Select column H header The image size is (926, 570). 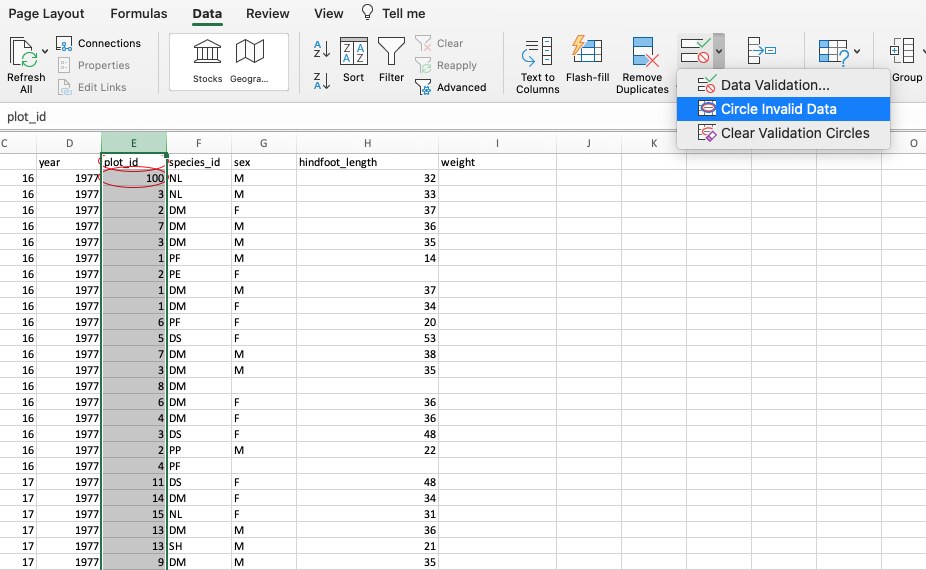[x=367, y=143]
